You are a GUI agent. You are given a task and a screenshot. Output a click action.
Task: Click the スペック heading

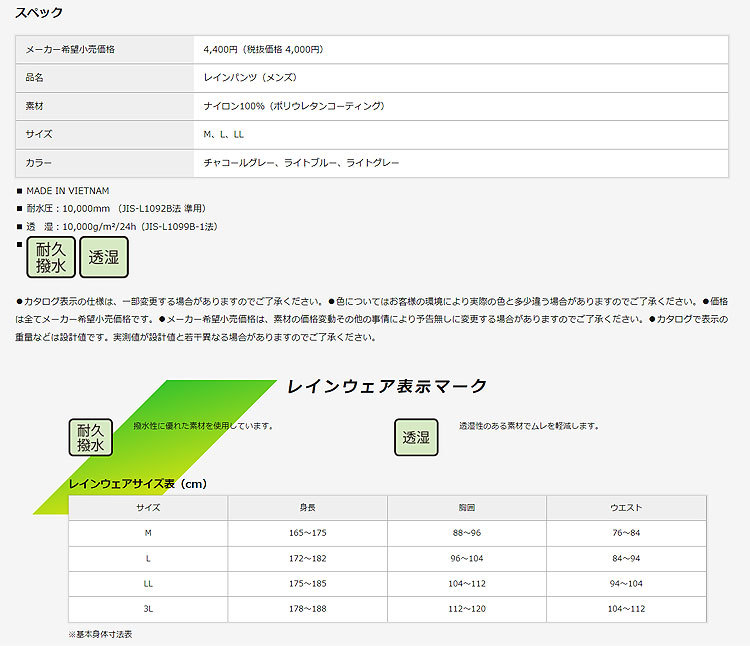click(39, 13)
